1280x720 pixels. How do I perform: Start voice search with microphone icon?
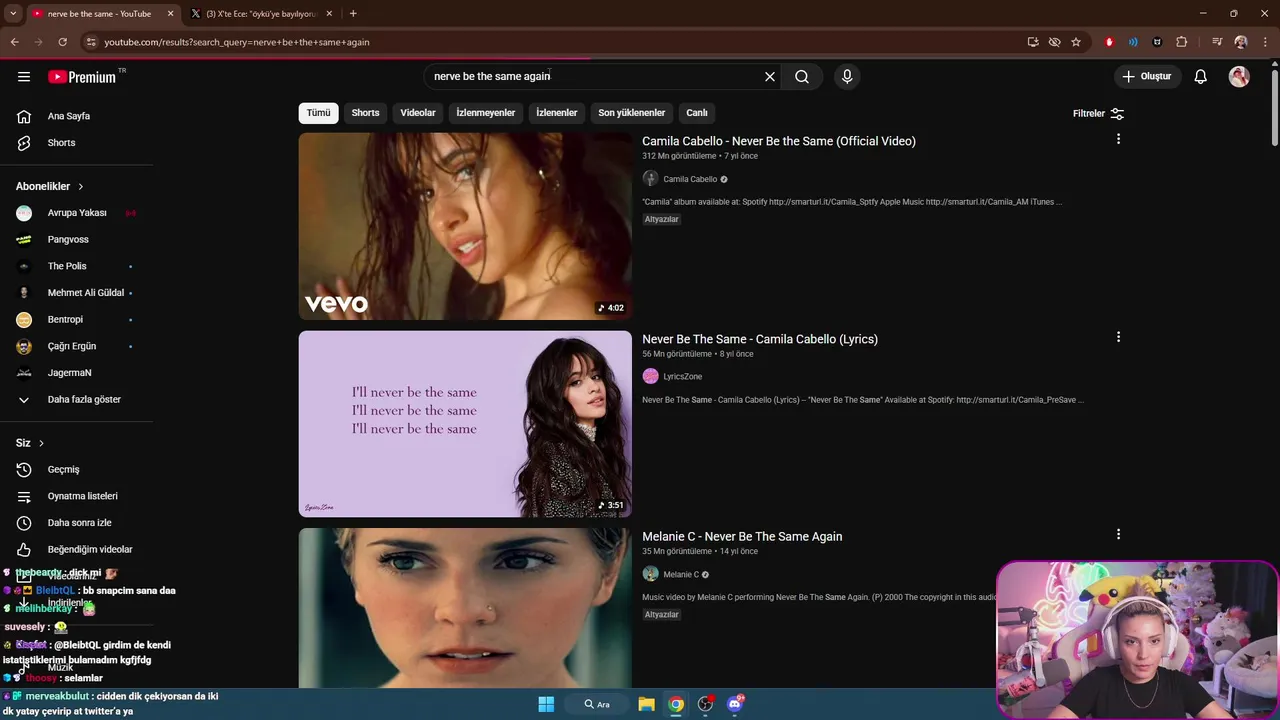[x=847, y=77]
